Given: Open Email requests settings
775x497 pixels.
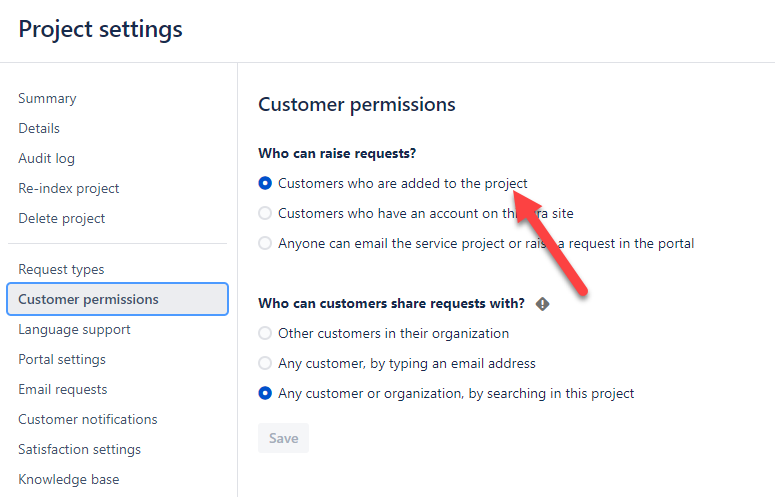Looking at the screenshot, I should tap(63, 389).
